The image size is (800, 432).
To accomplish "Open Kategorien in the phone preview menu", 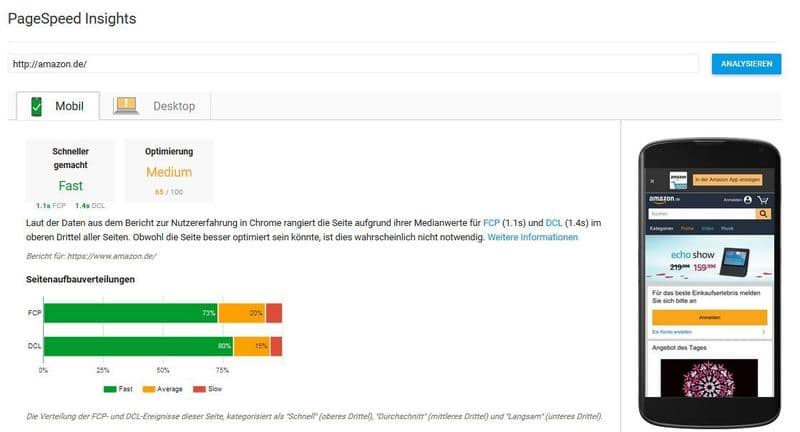I will pos(662,228).
